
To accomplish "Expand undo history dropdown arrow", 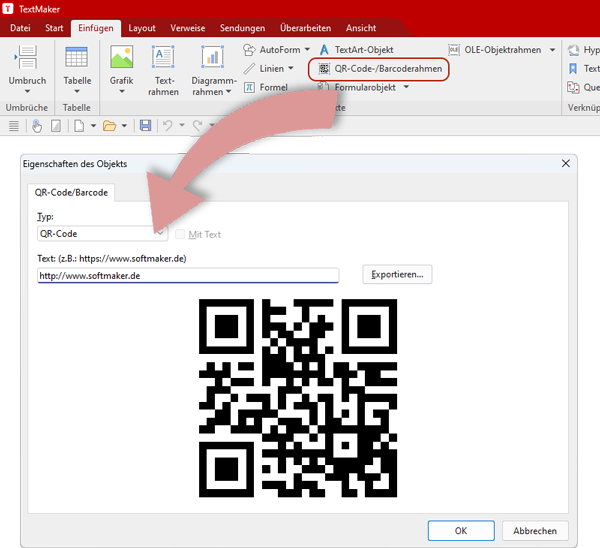I will click(182, 125).
